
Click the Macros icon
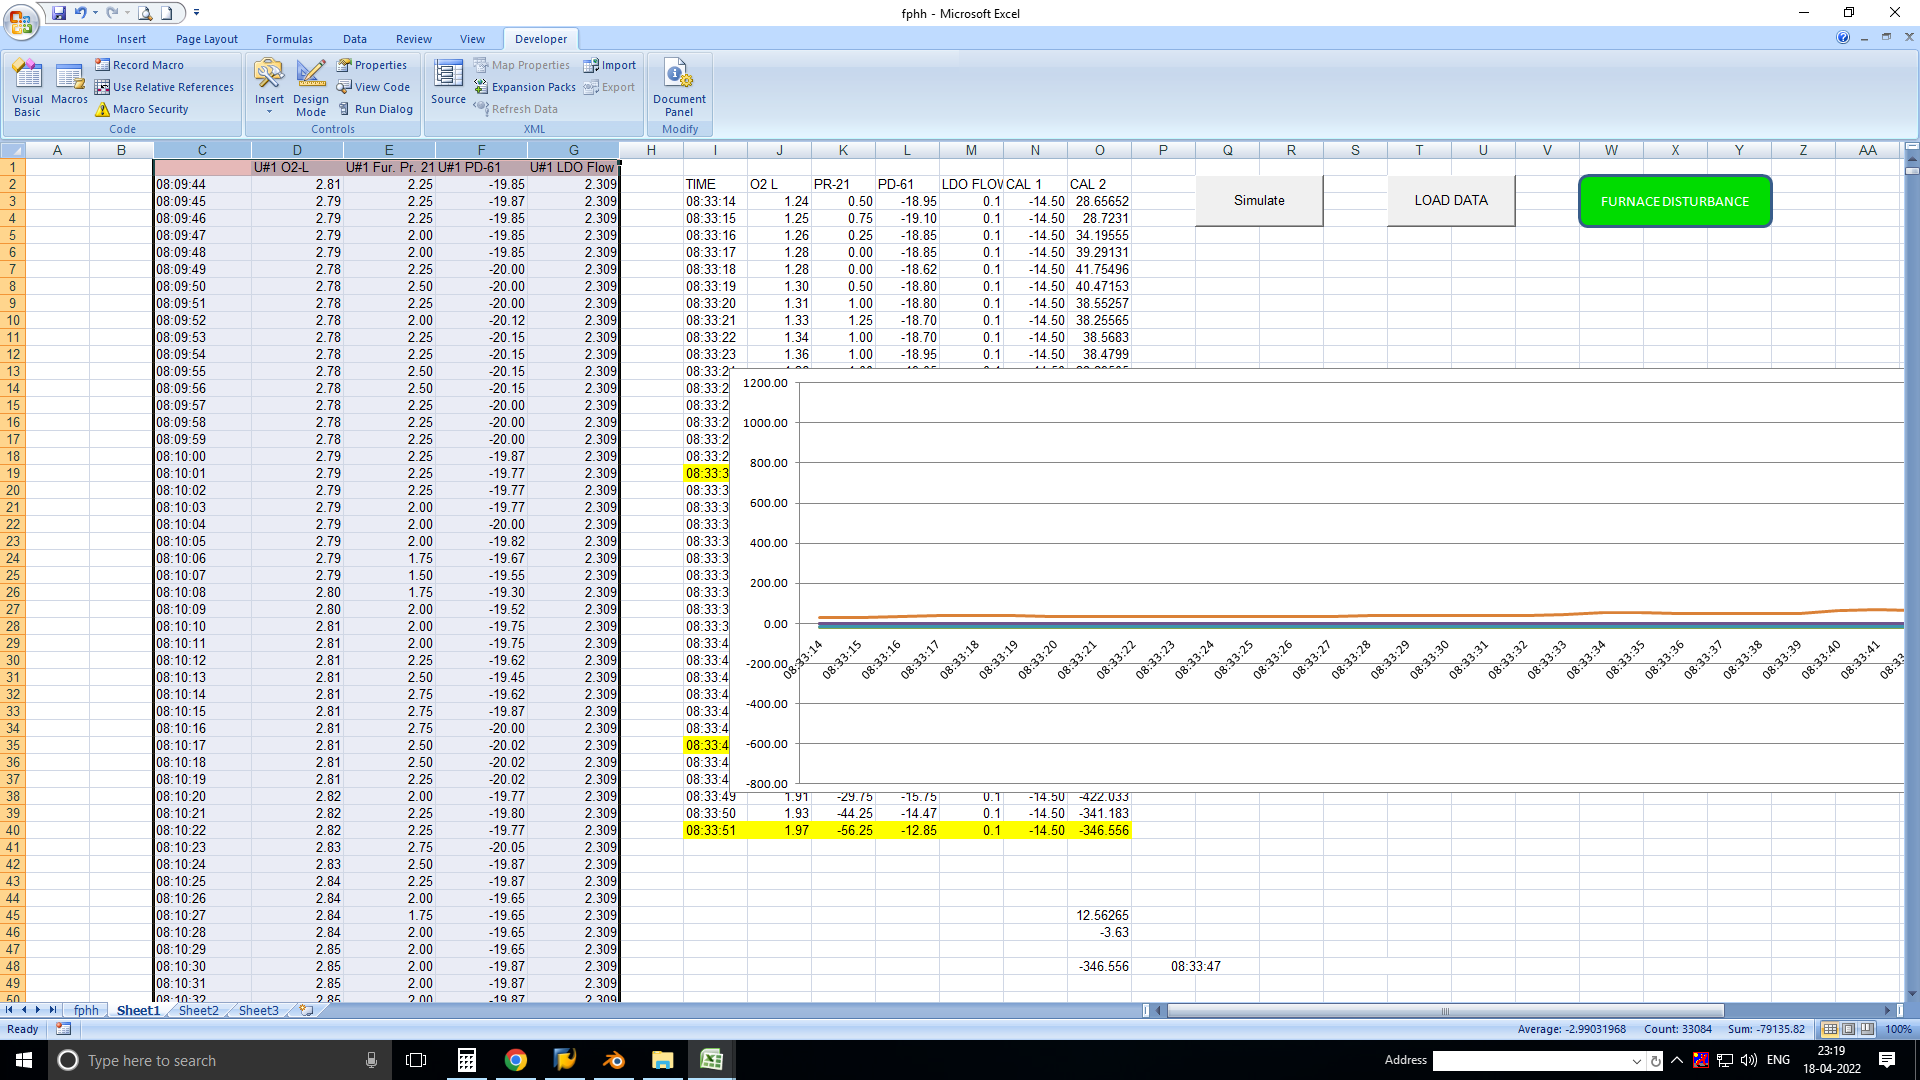click(69, 88)
